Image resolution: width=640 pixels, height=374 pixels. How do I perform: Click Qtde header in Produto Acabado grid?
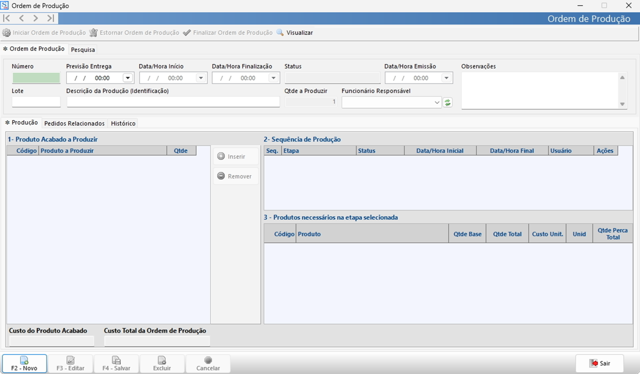pyautogui.click(x=181, y=151)
